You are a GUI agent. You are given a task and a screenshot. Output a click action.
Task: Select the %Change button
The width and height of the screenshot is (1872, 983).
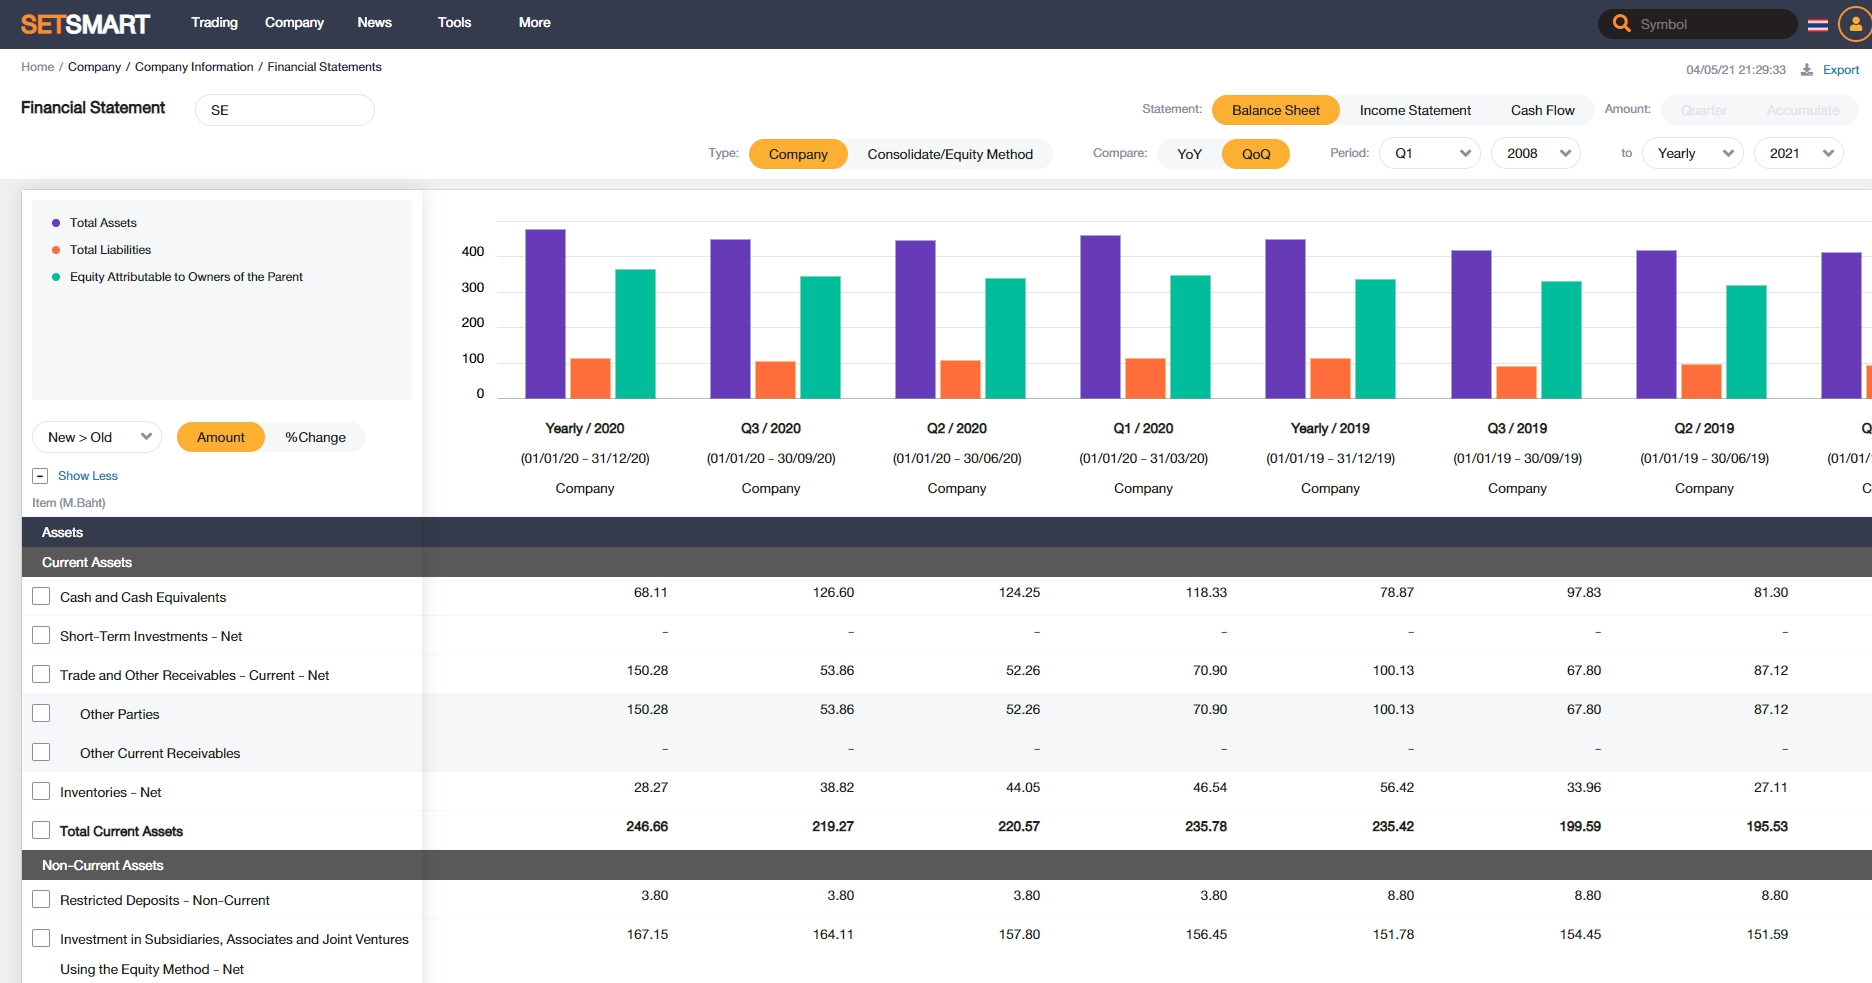tap(315, 437)
